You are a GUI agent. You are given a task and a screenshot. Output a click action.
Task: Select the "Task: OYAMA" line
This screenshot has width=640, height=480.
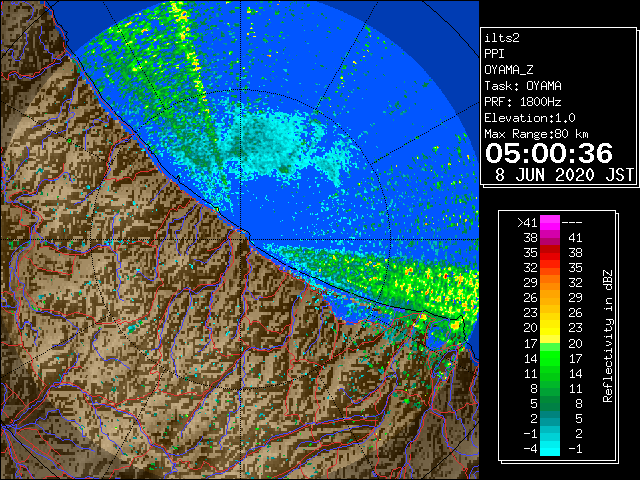(x=523, y=86)
